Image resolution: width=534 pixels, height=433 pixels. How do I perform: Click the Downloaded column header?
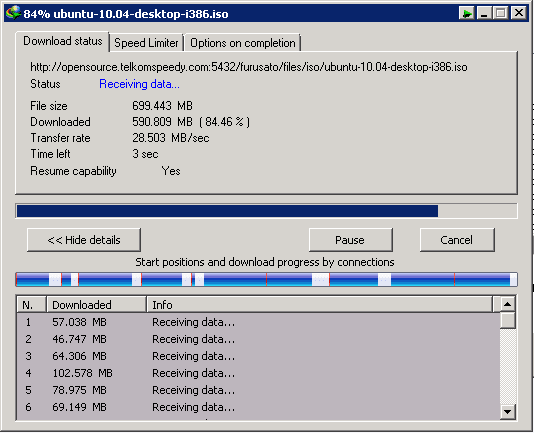pos(96,305)
